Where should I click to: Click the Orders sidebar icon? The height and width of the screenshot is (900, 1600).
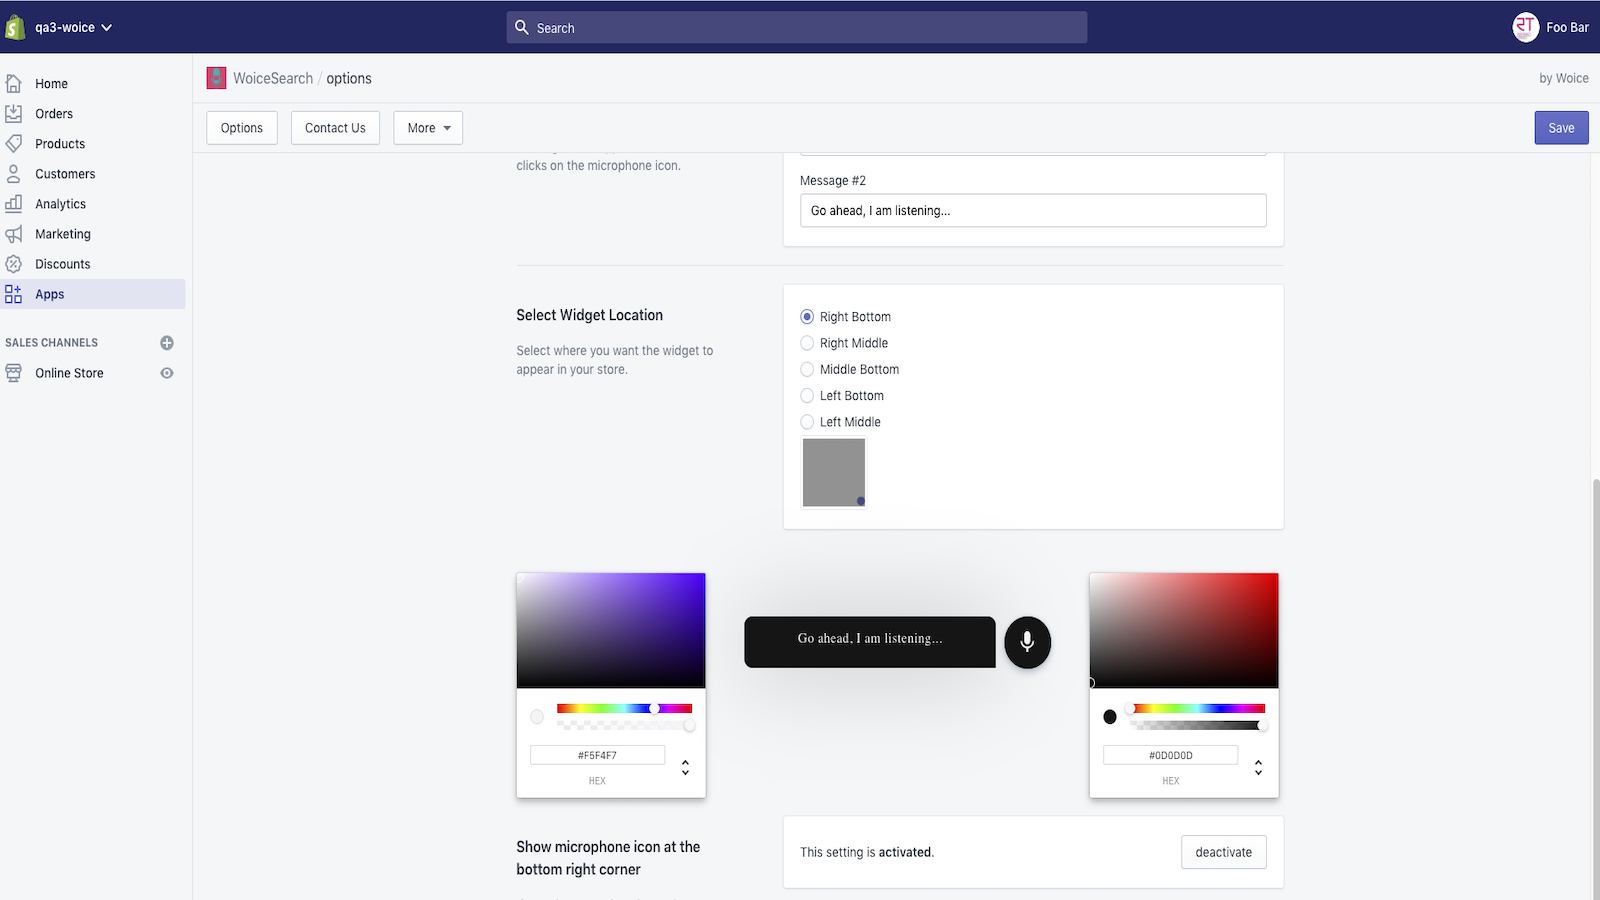(14, 114)
